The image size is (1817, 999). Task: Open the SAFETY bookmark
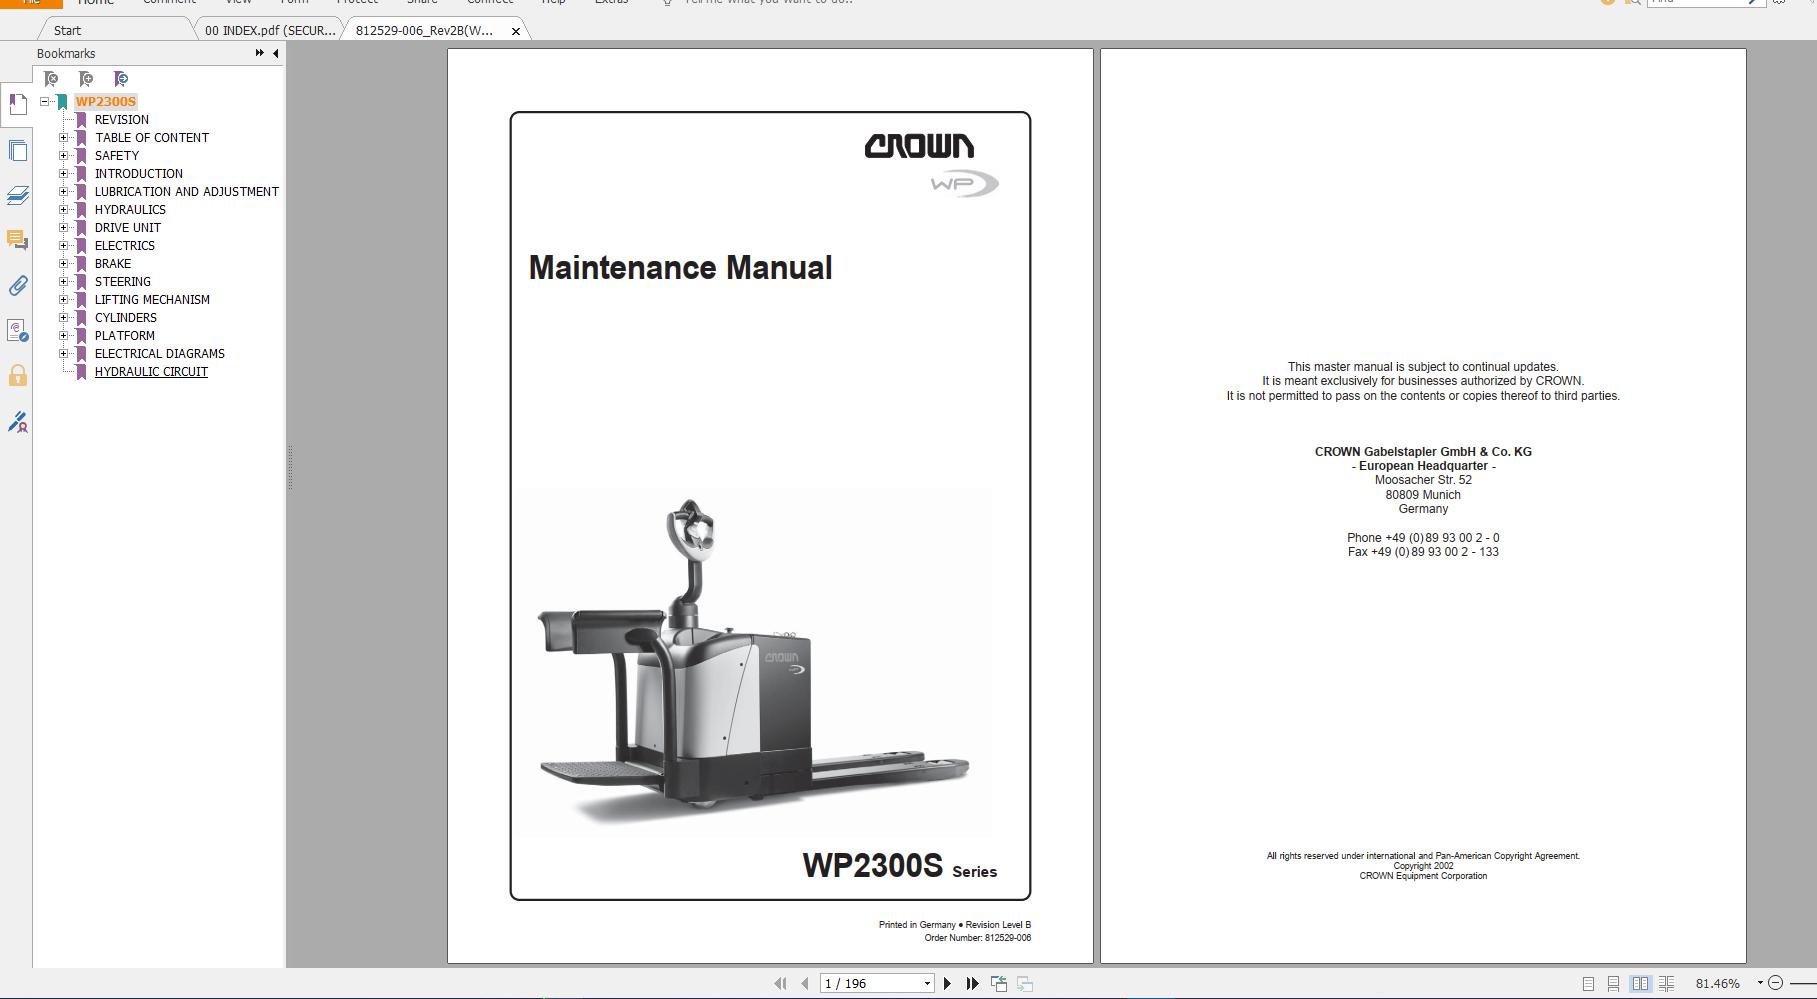click(117, 155)
